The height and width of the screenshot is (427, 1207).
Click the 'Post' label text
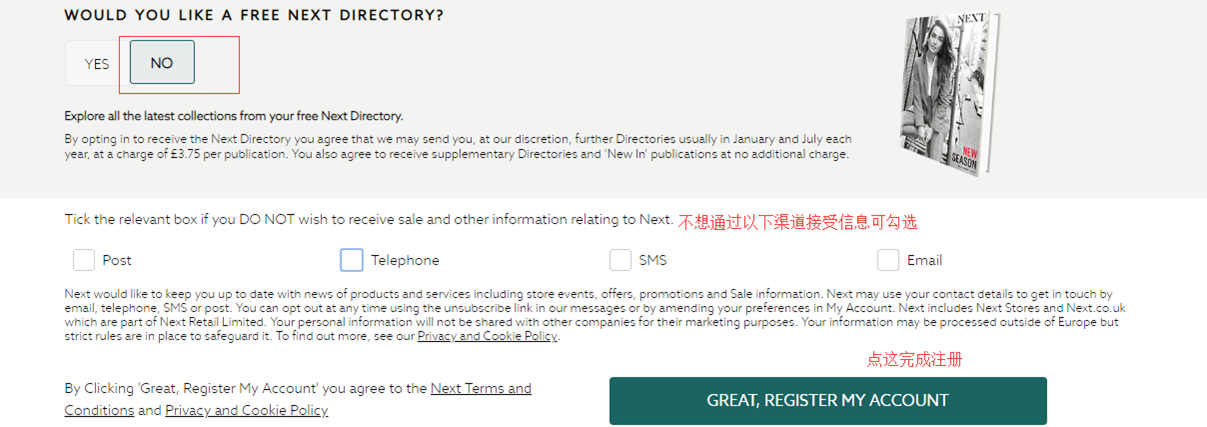117,260
